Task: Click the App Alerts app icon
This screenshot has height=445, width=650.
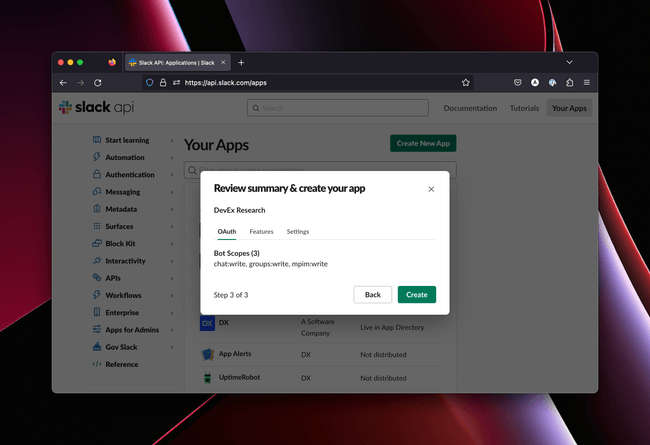Action: tap(207, 354)
